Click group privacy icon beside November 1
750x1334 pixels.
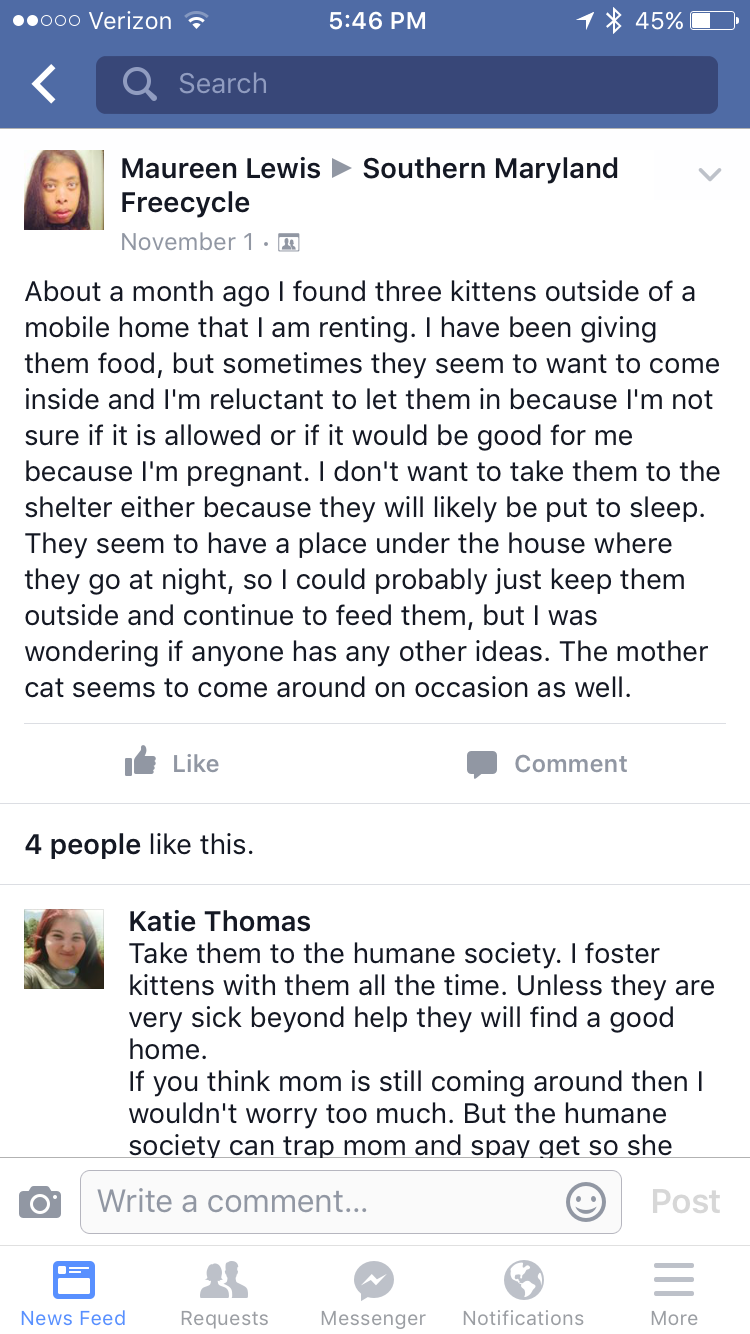point(288,242)
